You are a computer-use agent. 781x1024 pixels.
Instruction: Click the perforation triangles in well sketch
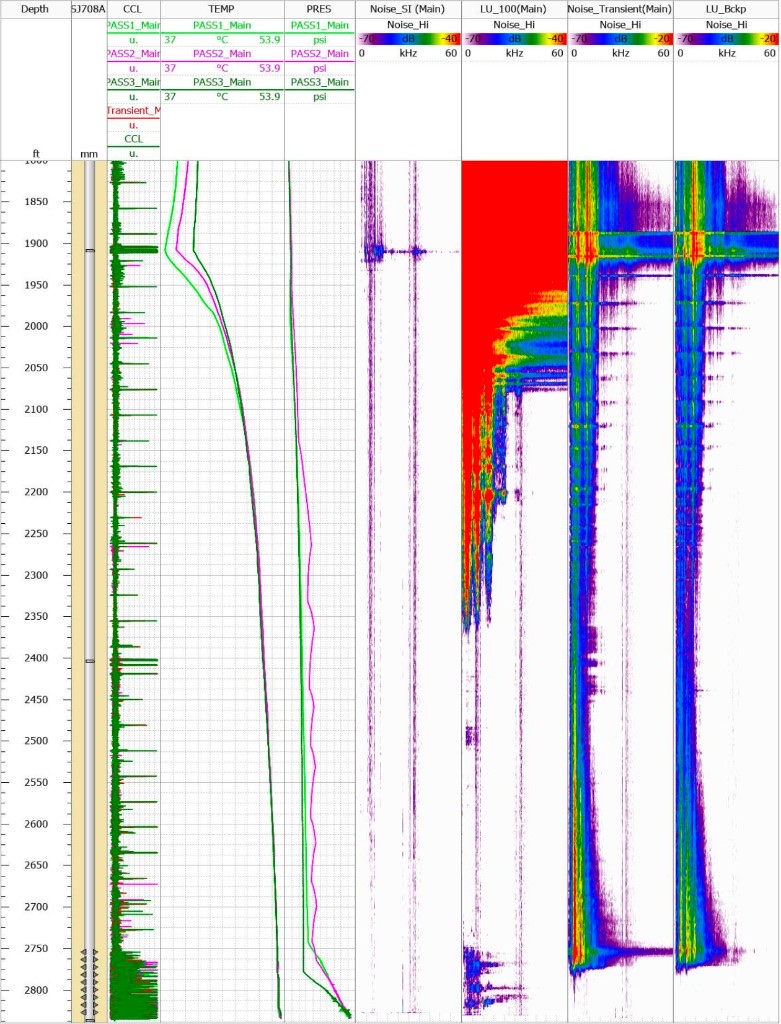[89, 983]
